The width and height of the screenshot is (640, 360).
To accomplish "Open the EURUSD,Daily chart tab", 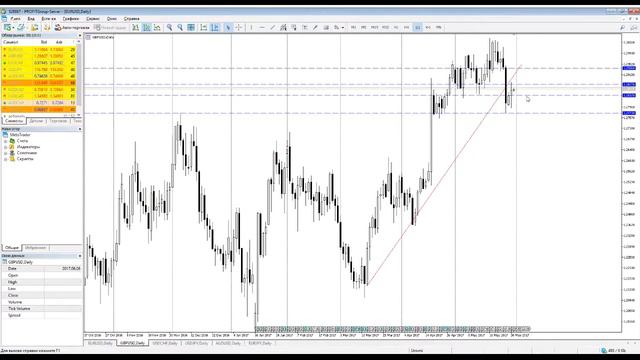I will (x=100, y=343).
